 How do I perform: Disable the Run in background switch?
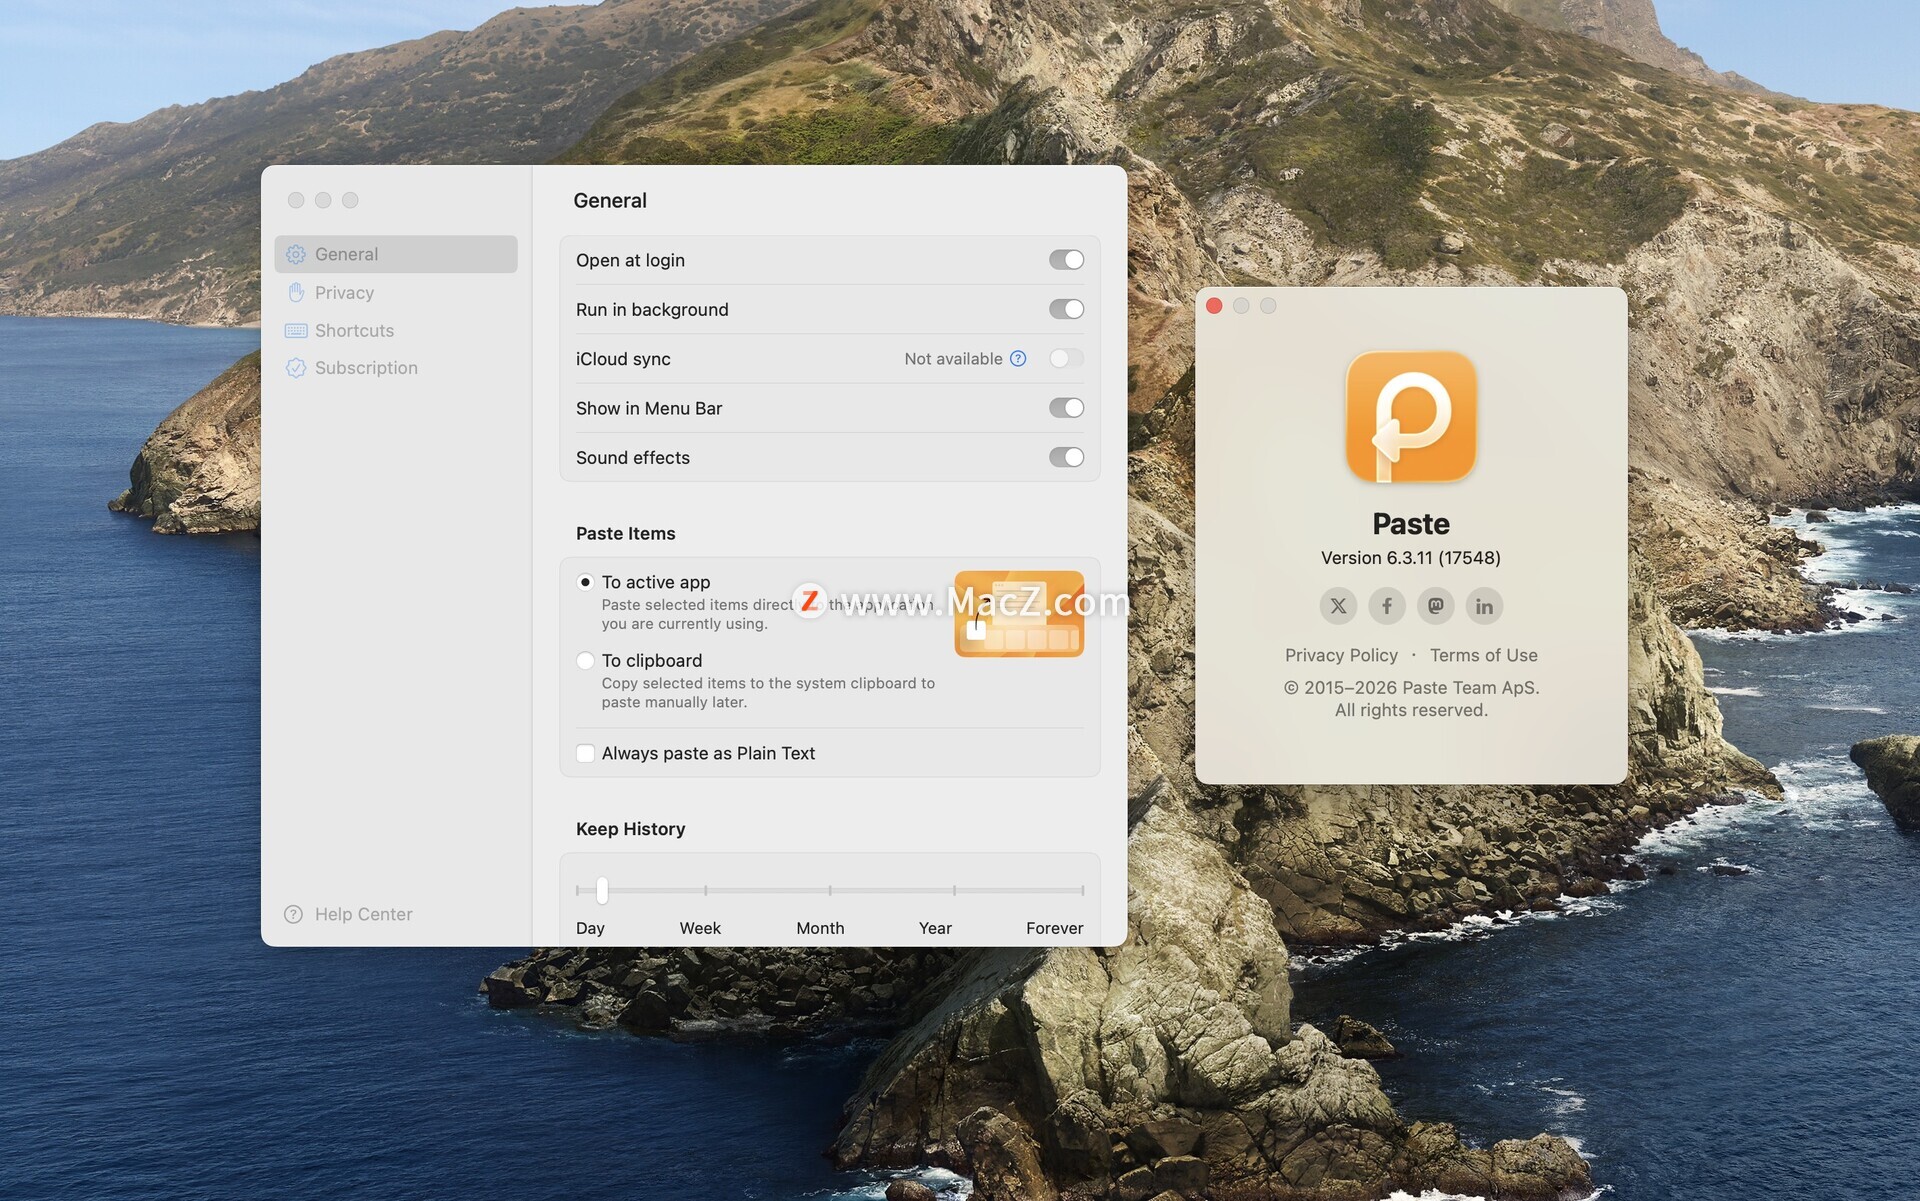(1066, 309)
